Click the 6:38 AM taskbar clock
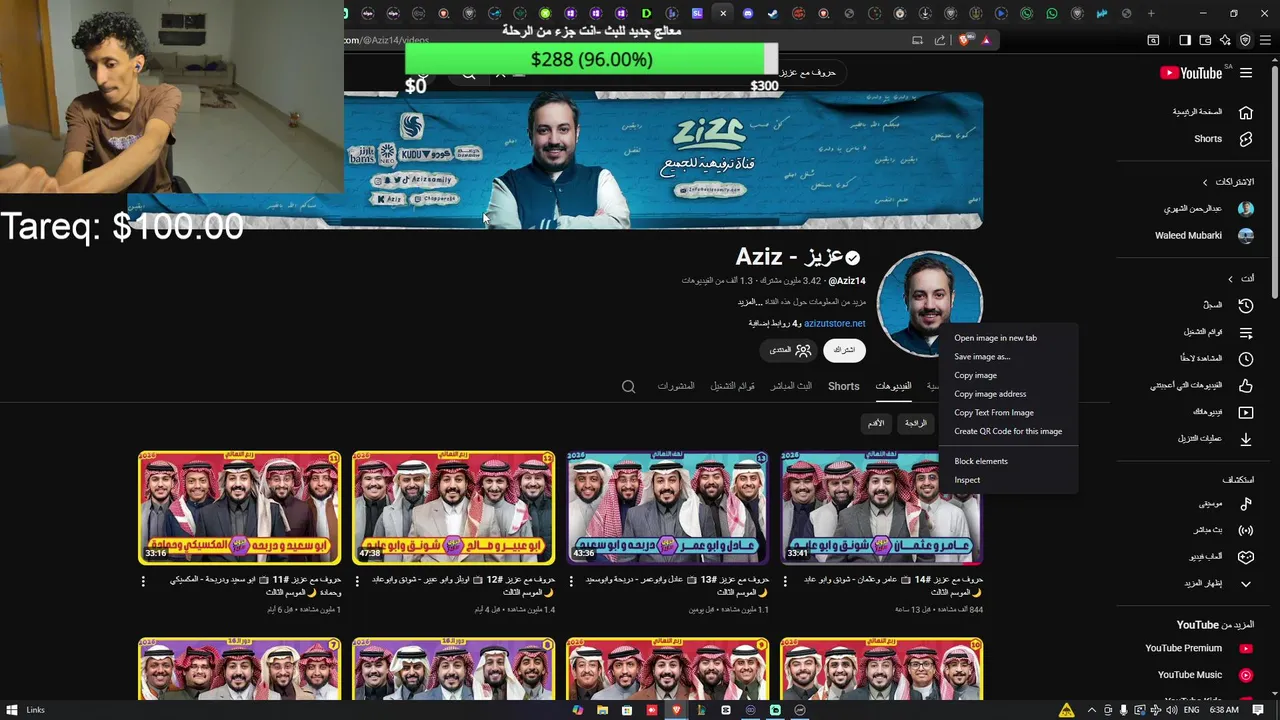 pyautogui.click(x=1224, y=710)
